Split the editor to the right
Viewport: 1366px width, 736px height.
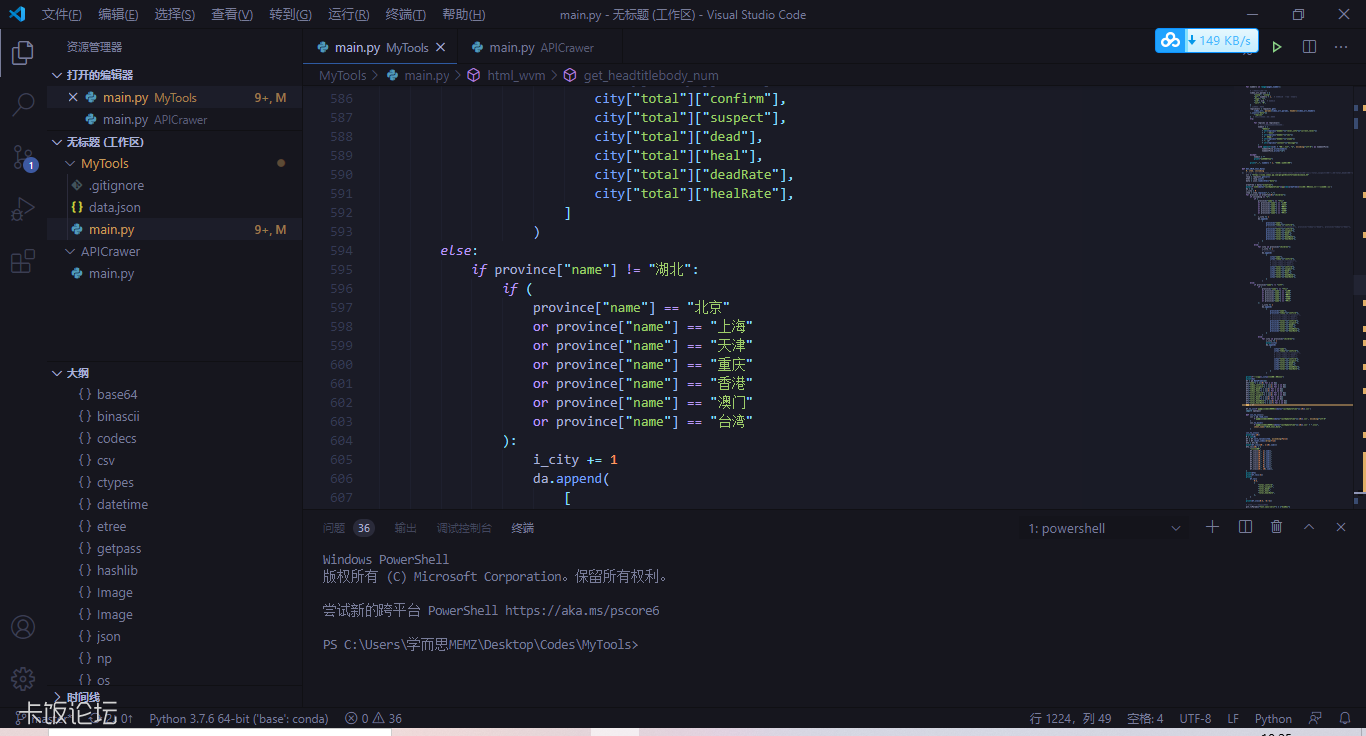(1309, 47)
